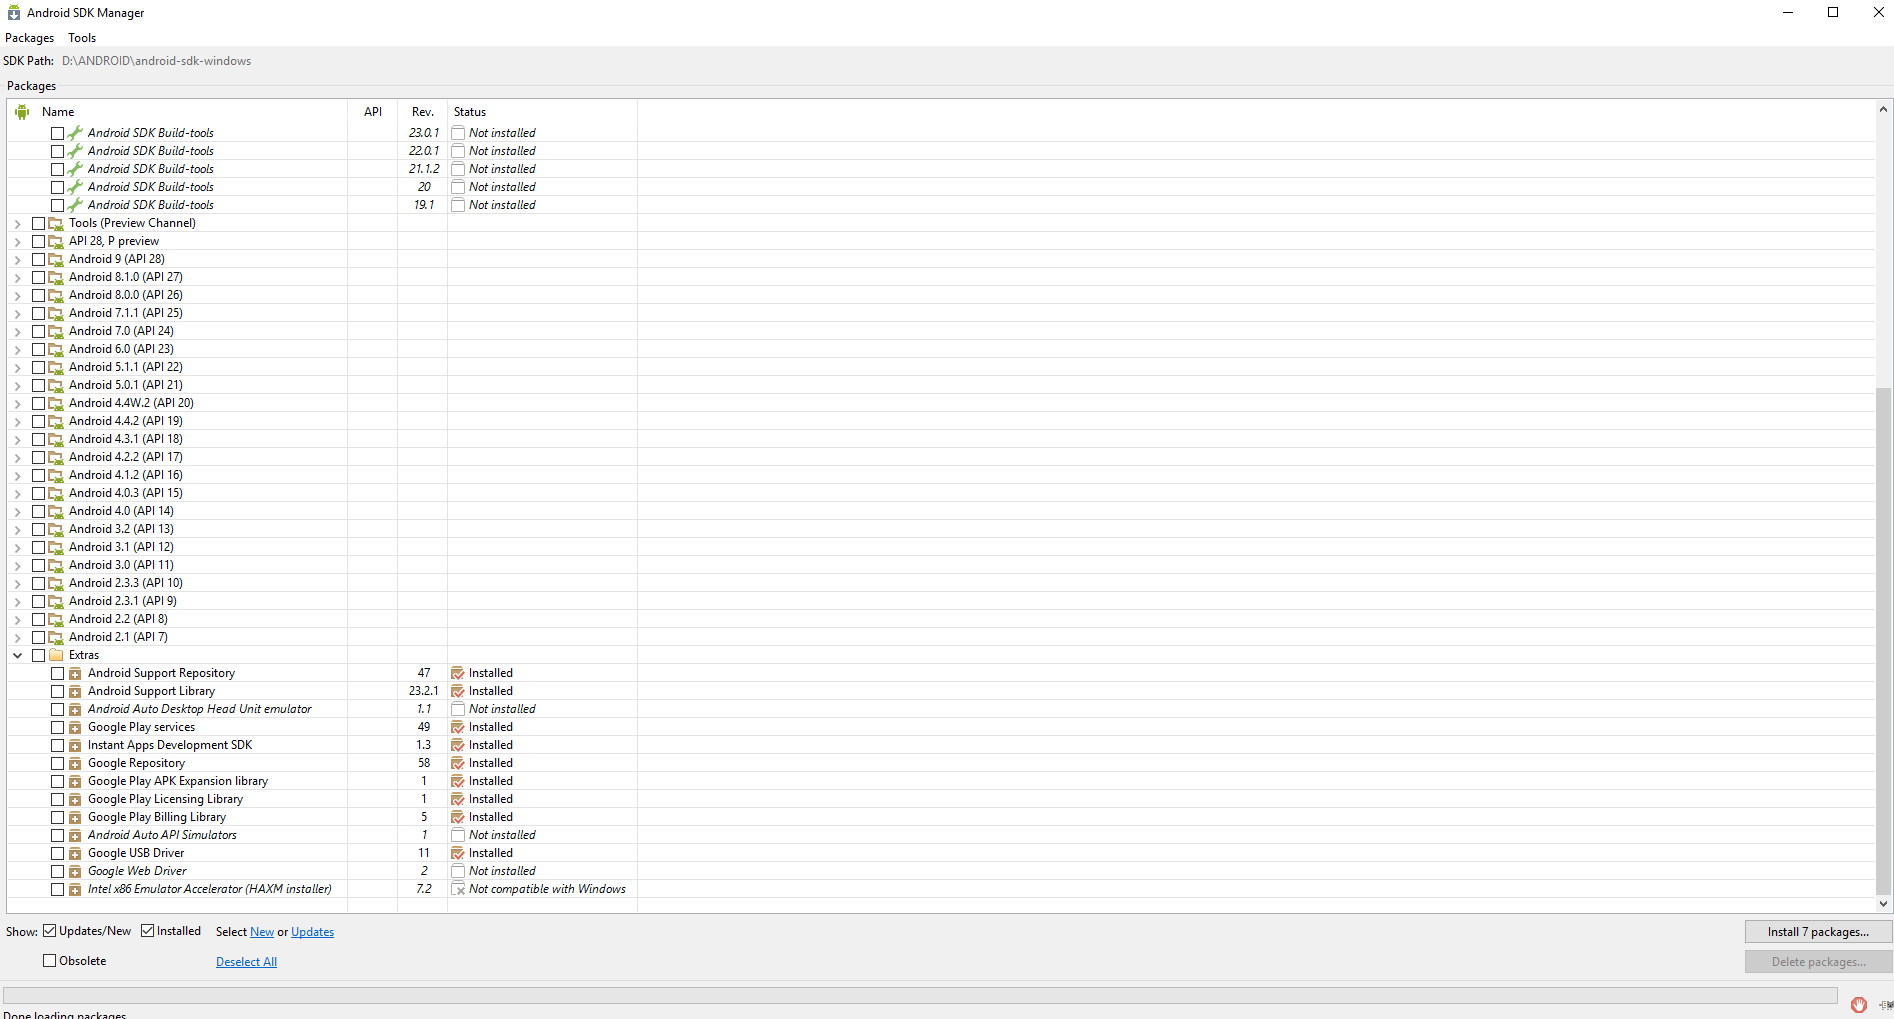1894x1019 pixels.
Task: Click the Installed status icon for Android Support Library
Action: (x=458, y=691)
